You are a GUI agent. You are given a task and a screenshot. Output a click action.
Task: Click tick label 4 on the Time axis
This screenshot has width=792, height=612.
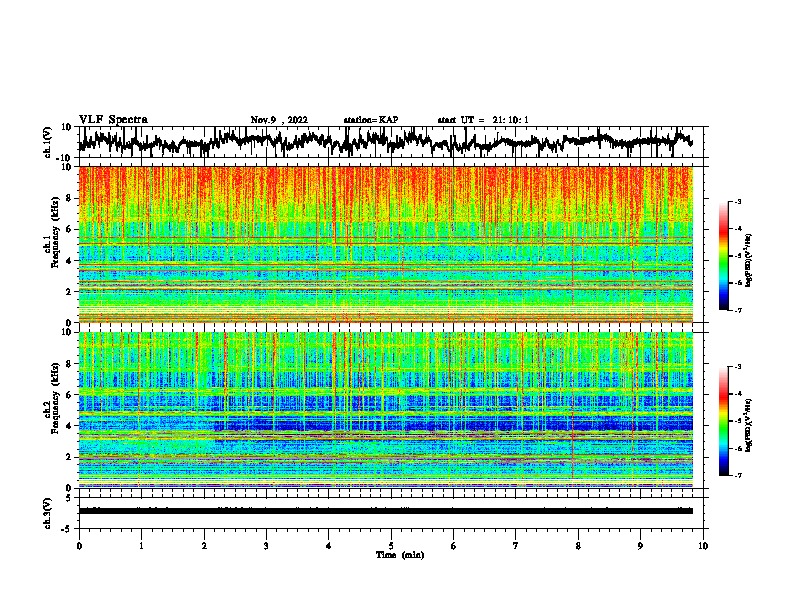329,546
